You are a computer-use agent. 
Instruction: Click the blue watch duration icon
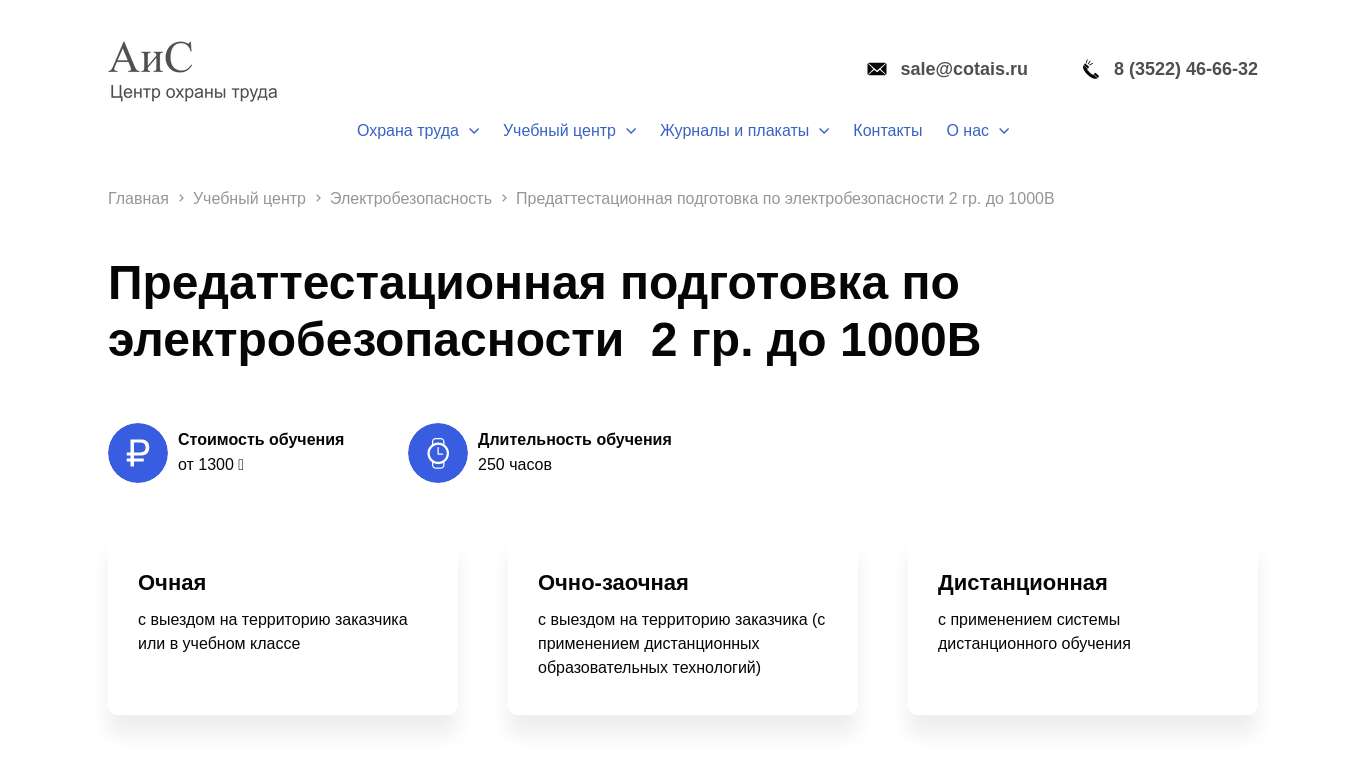[x=438, y=453]
